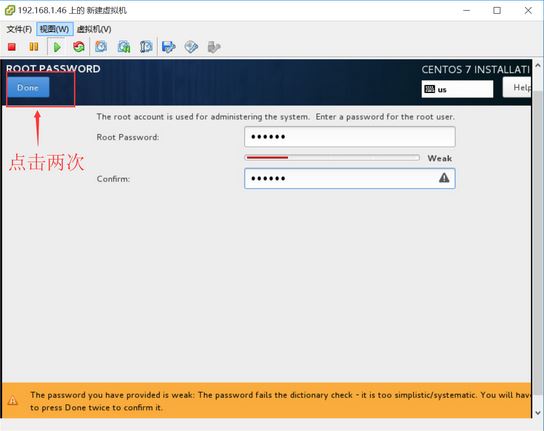Image resolution: width=545 pixels, height=431 pixels.
Task: Click the vertical scrollbar down arrow
Action: (x=538, y=413)
